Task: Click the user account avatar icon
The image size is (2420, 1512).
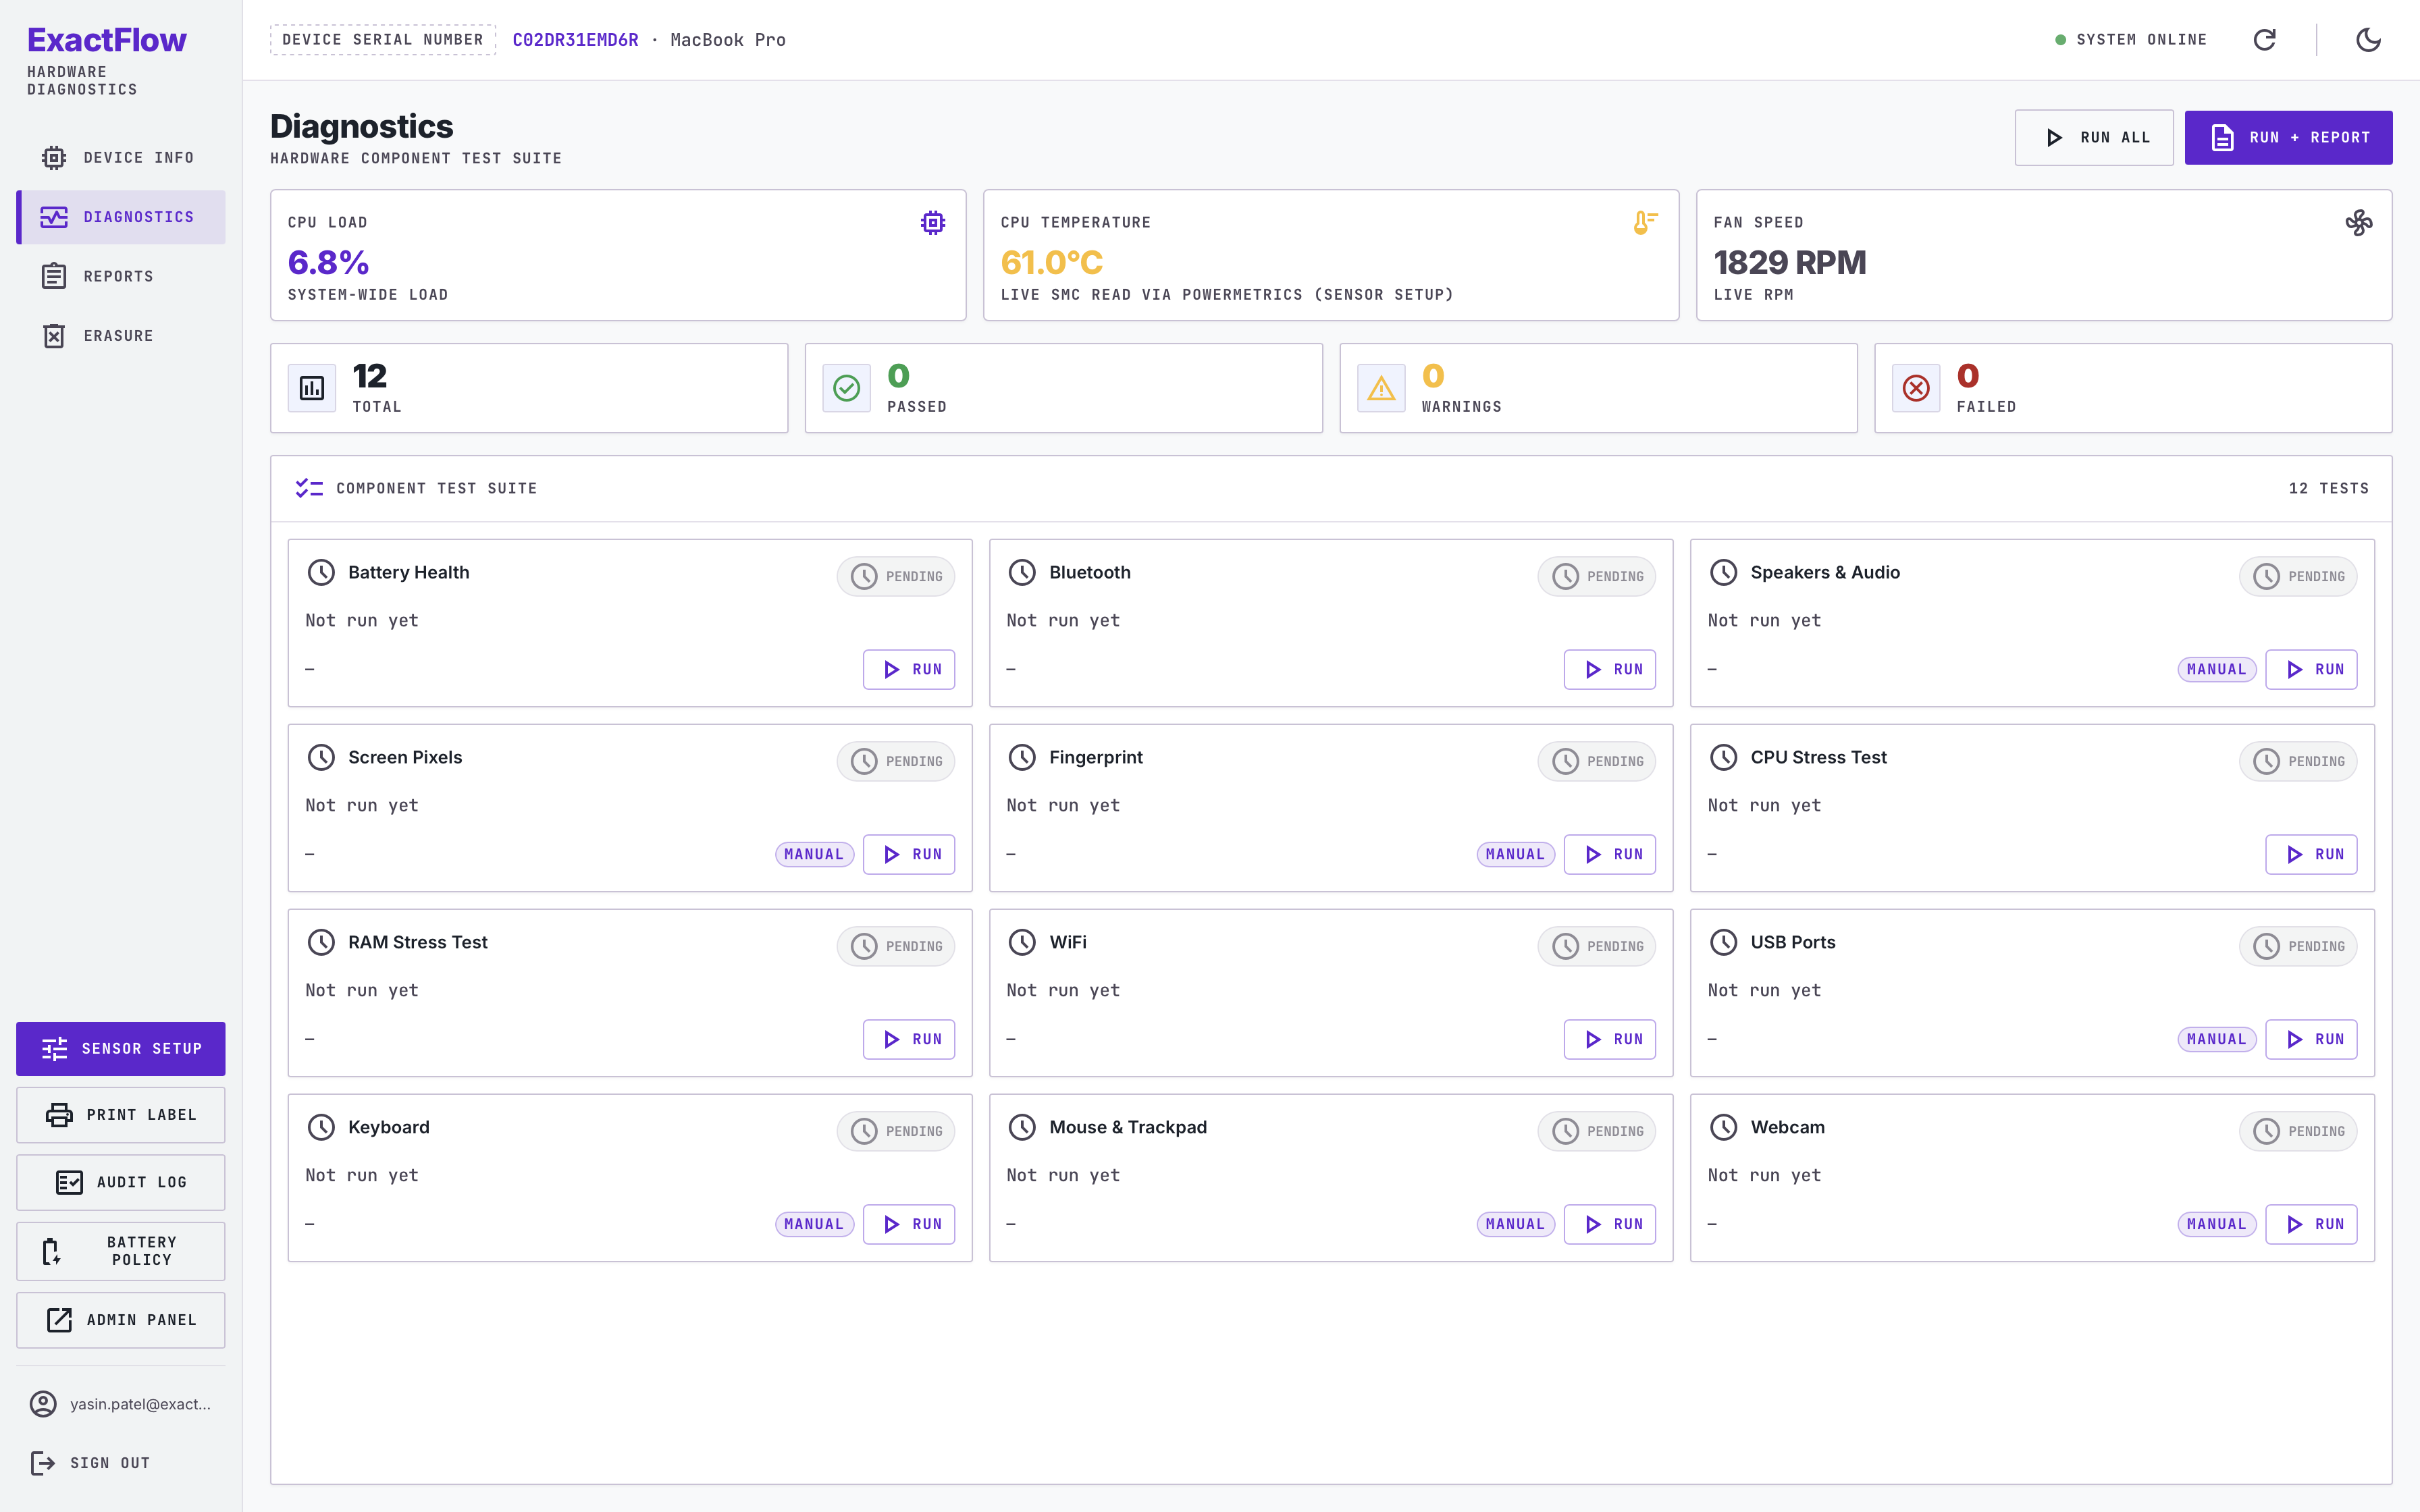Action: (x=43, y=1404)
